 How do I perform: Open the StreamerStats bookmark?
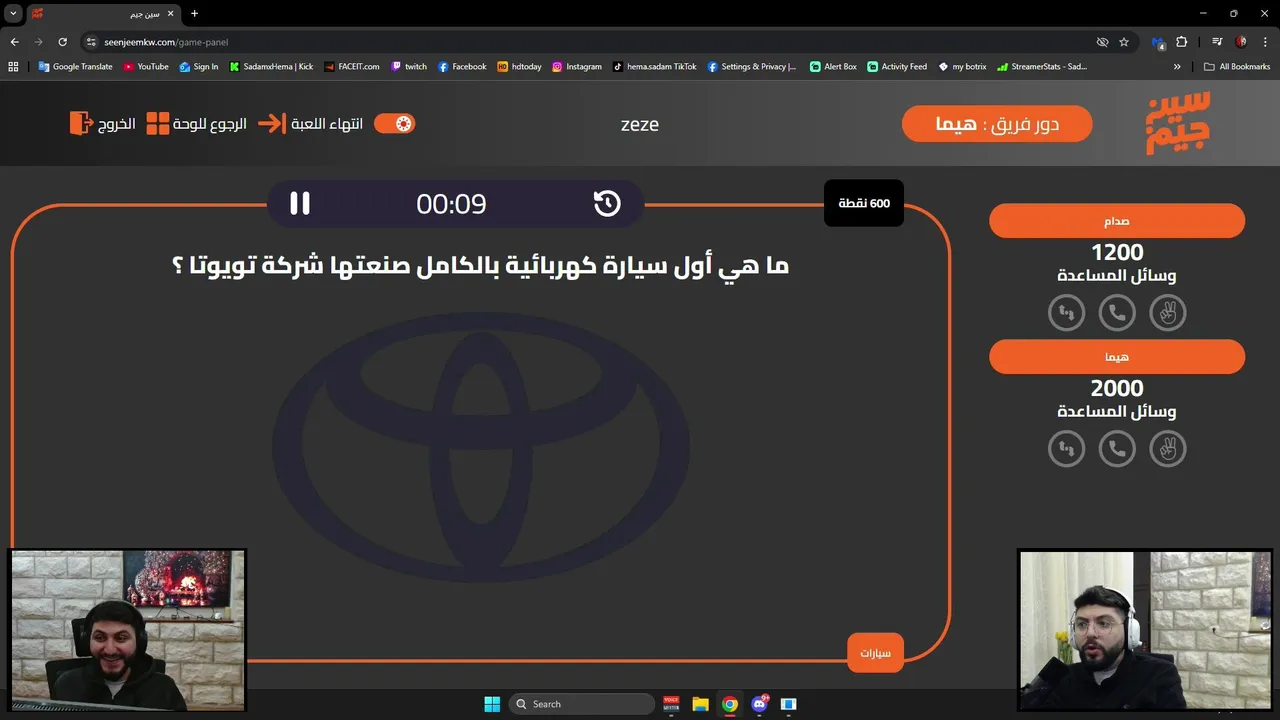tap(1042, 67)
